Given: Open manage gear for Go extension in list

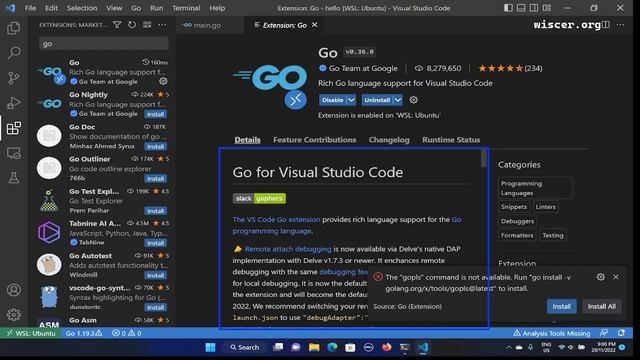Looking at the screenshot, I should tap(163, 81).
